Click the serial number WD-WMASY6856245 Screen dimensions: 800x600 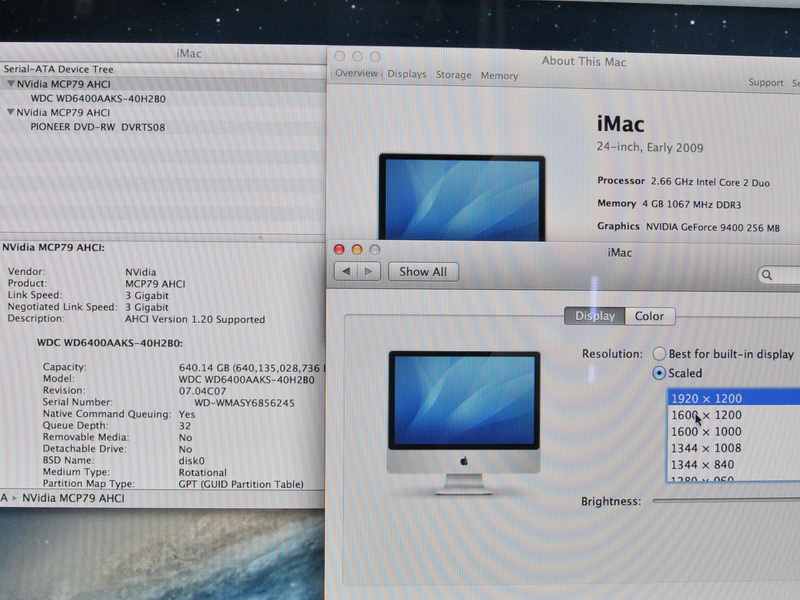[x=244, y=403]
